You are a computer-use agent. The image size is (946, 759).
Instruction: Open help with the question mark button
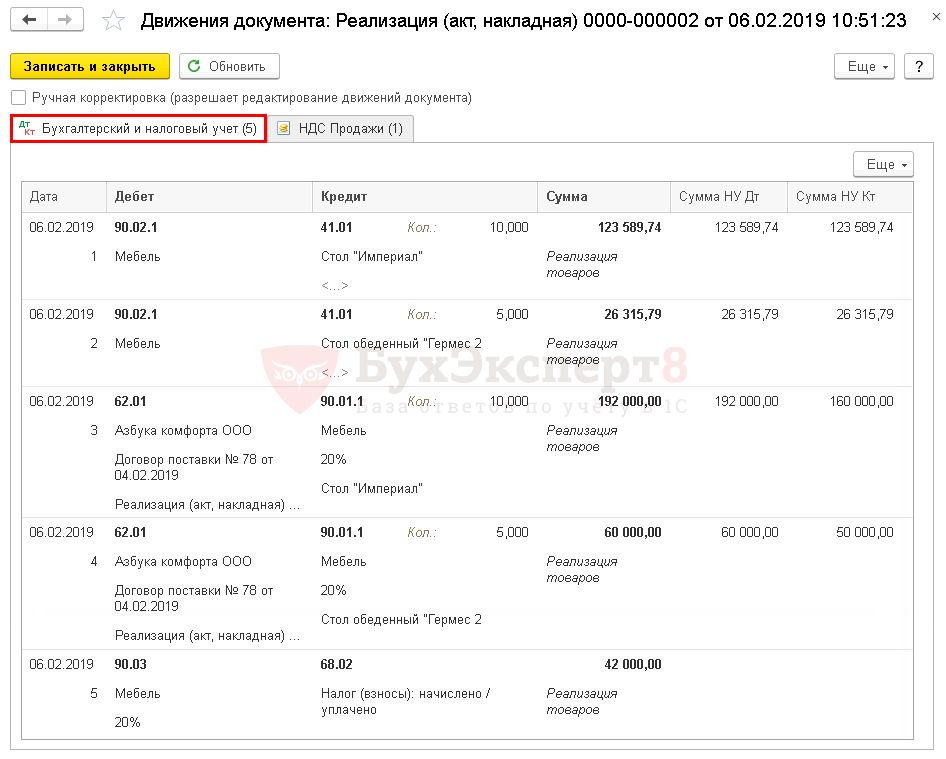click(919, 66)
